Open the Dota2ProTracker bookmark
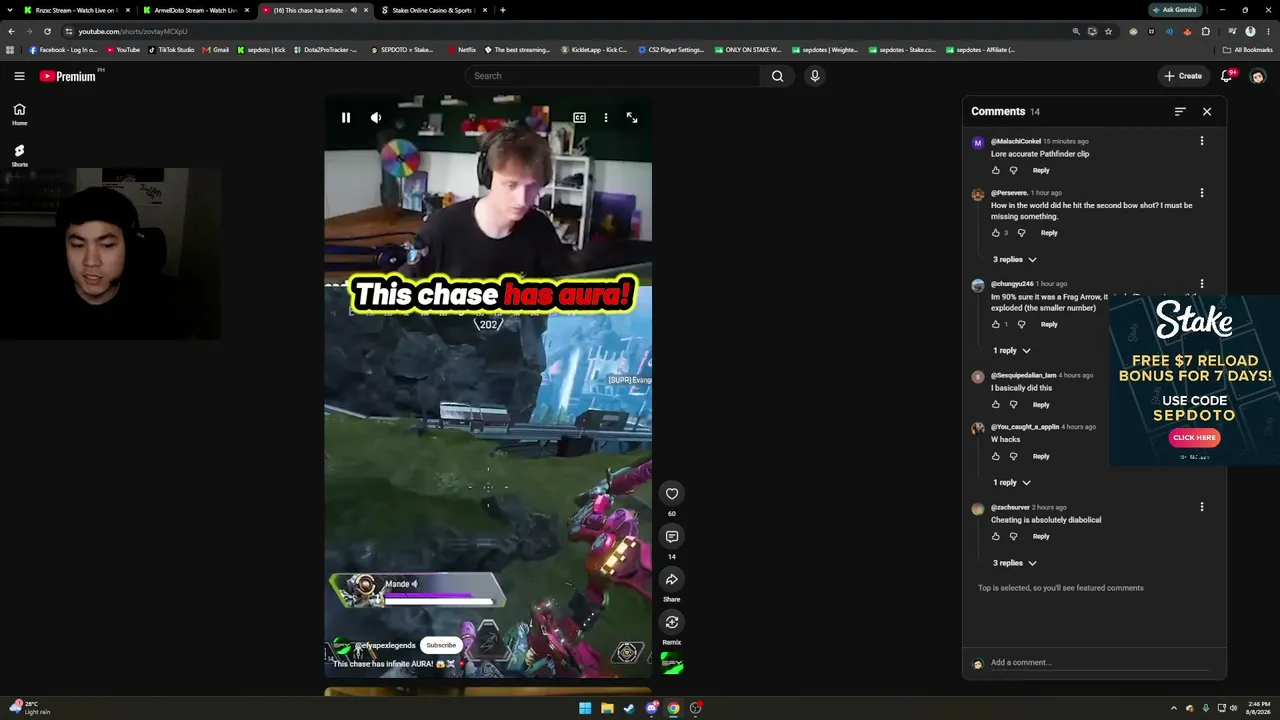 (x=325, y=50)
